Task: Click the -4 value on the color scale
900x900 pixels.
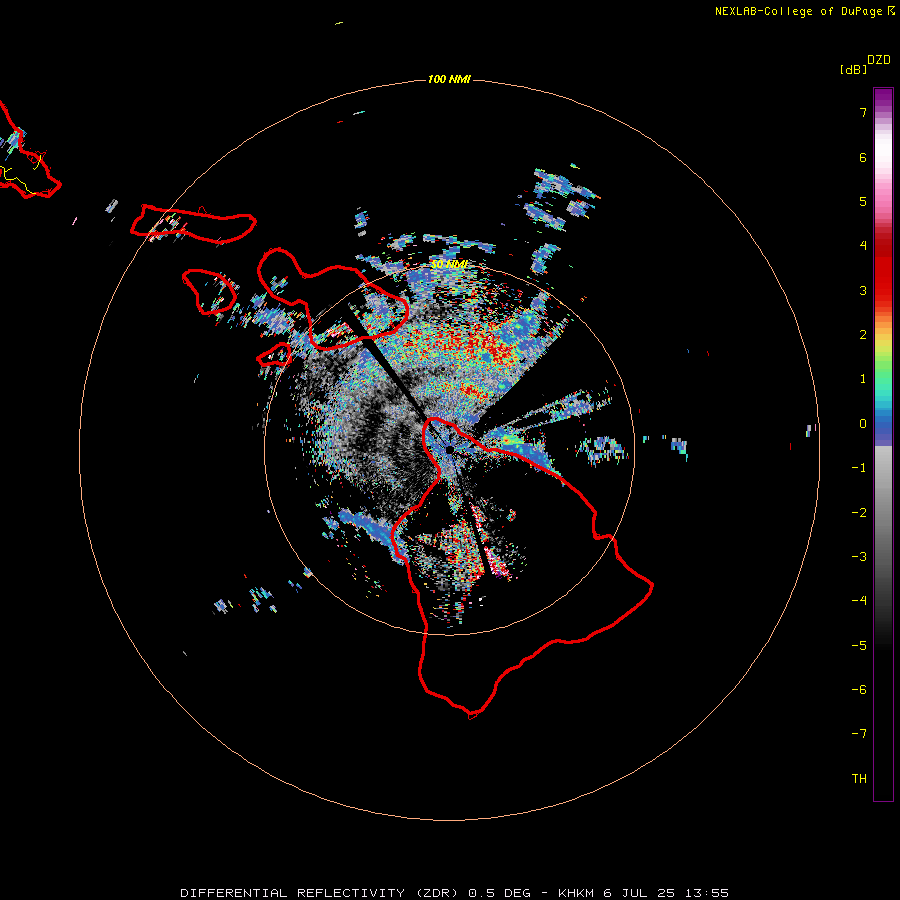Action: [859, 601]
